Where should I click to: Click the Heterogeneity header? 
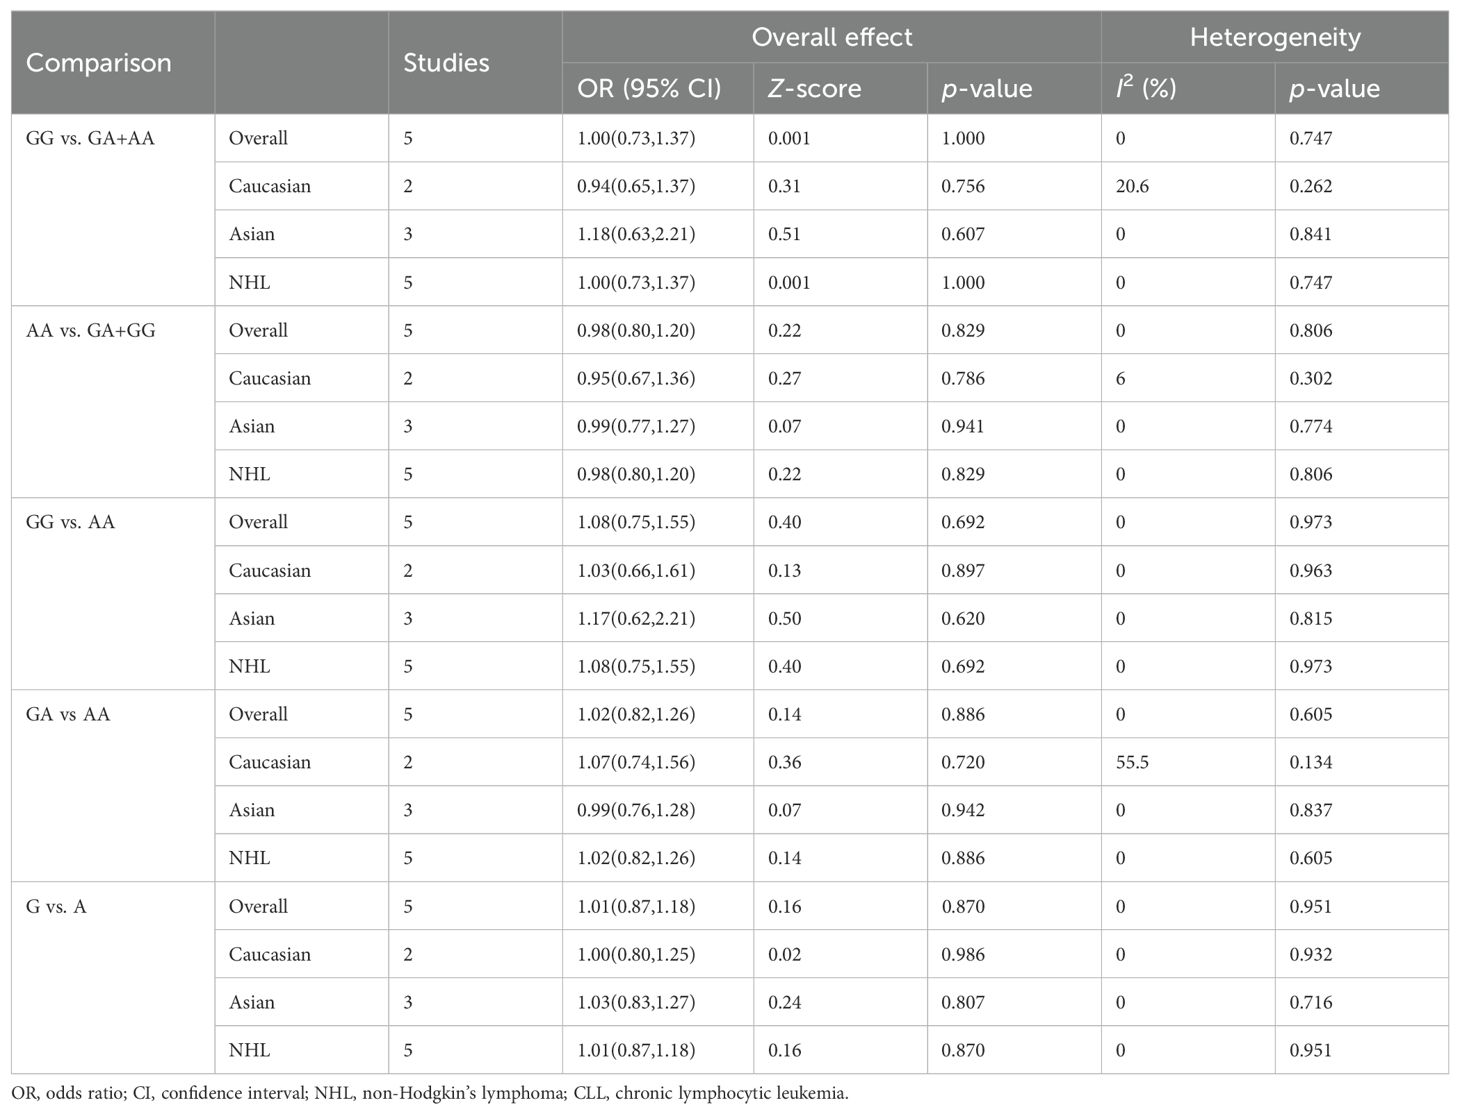pyautogui.click(x=1275, y=38)
